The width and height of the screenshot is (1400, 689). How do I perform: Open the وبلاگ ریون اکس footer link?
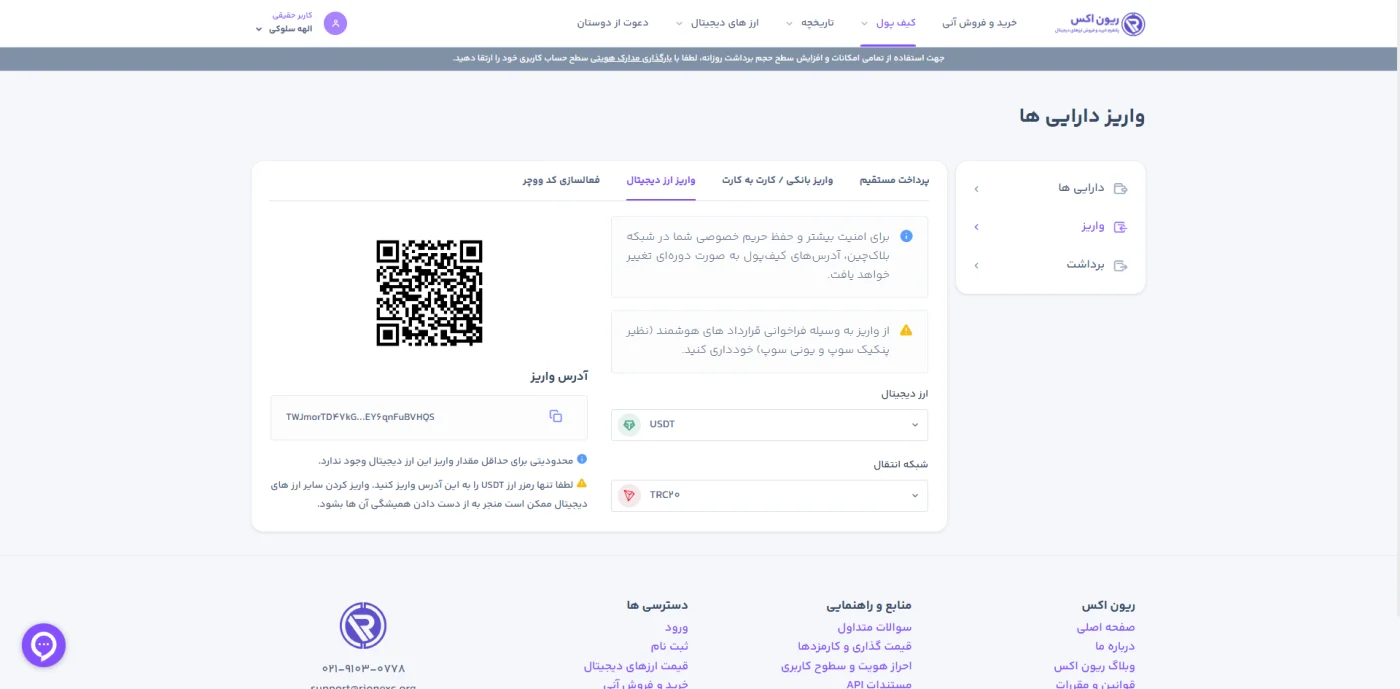tap(1094, 666)
